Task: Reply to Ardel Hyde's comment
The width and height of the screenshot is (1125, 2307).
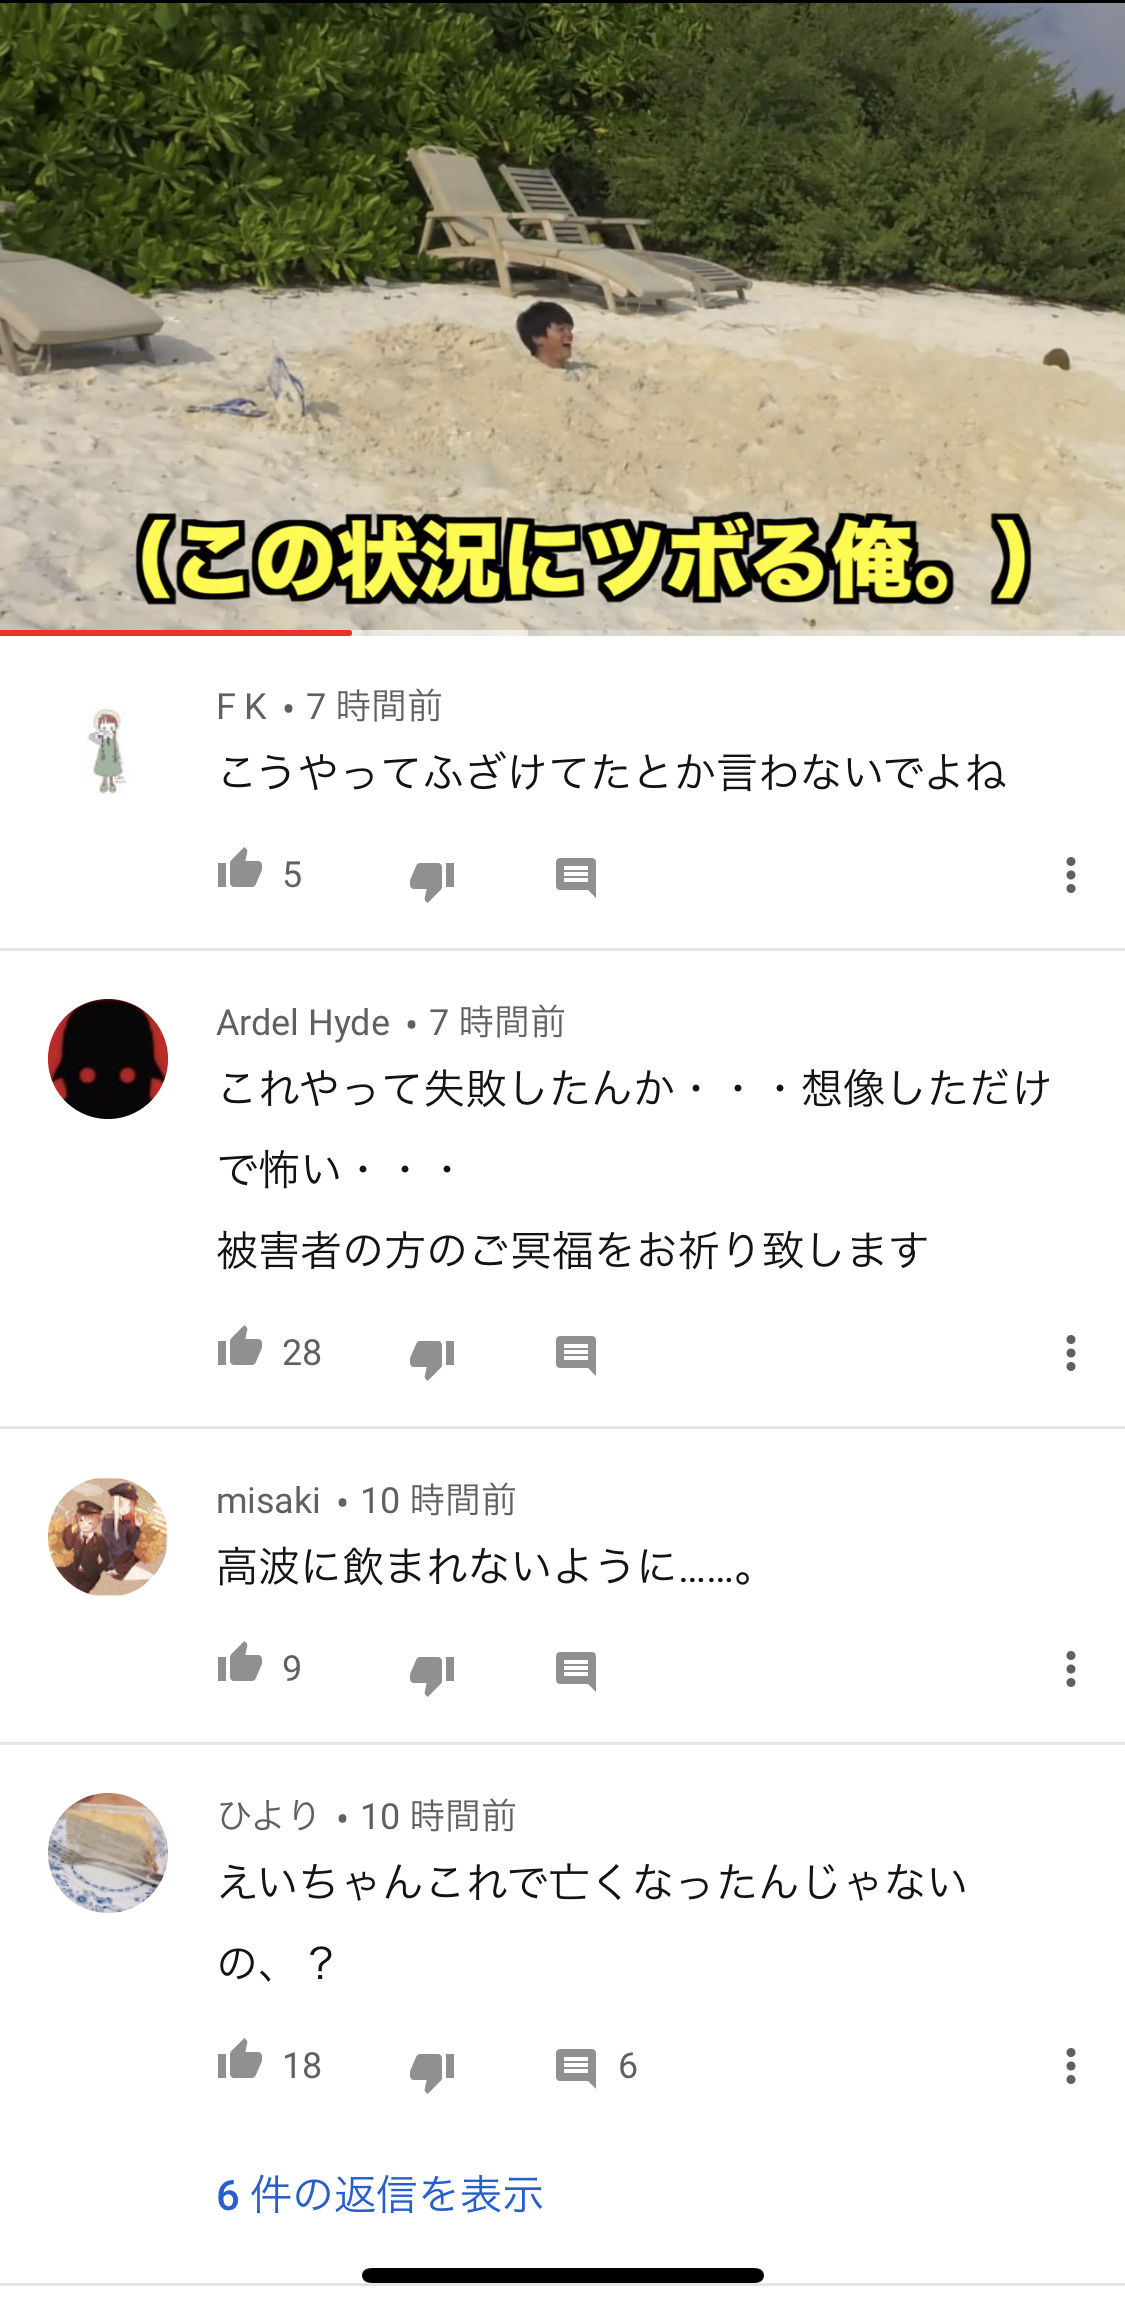Action: [576, 1355]
